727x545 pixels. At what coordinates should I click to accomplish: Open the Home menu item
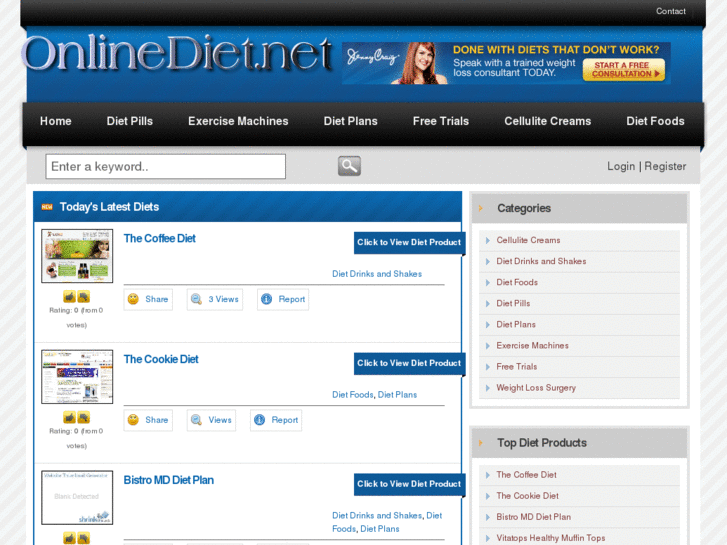tap(56, 121)
